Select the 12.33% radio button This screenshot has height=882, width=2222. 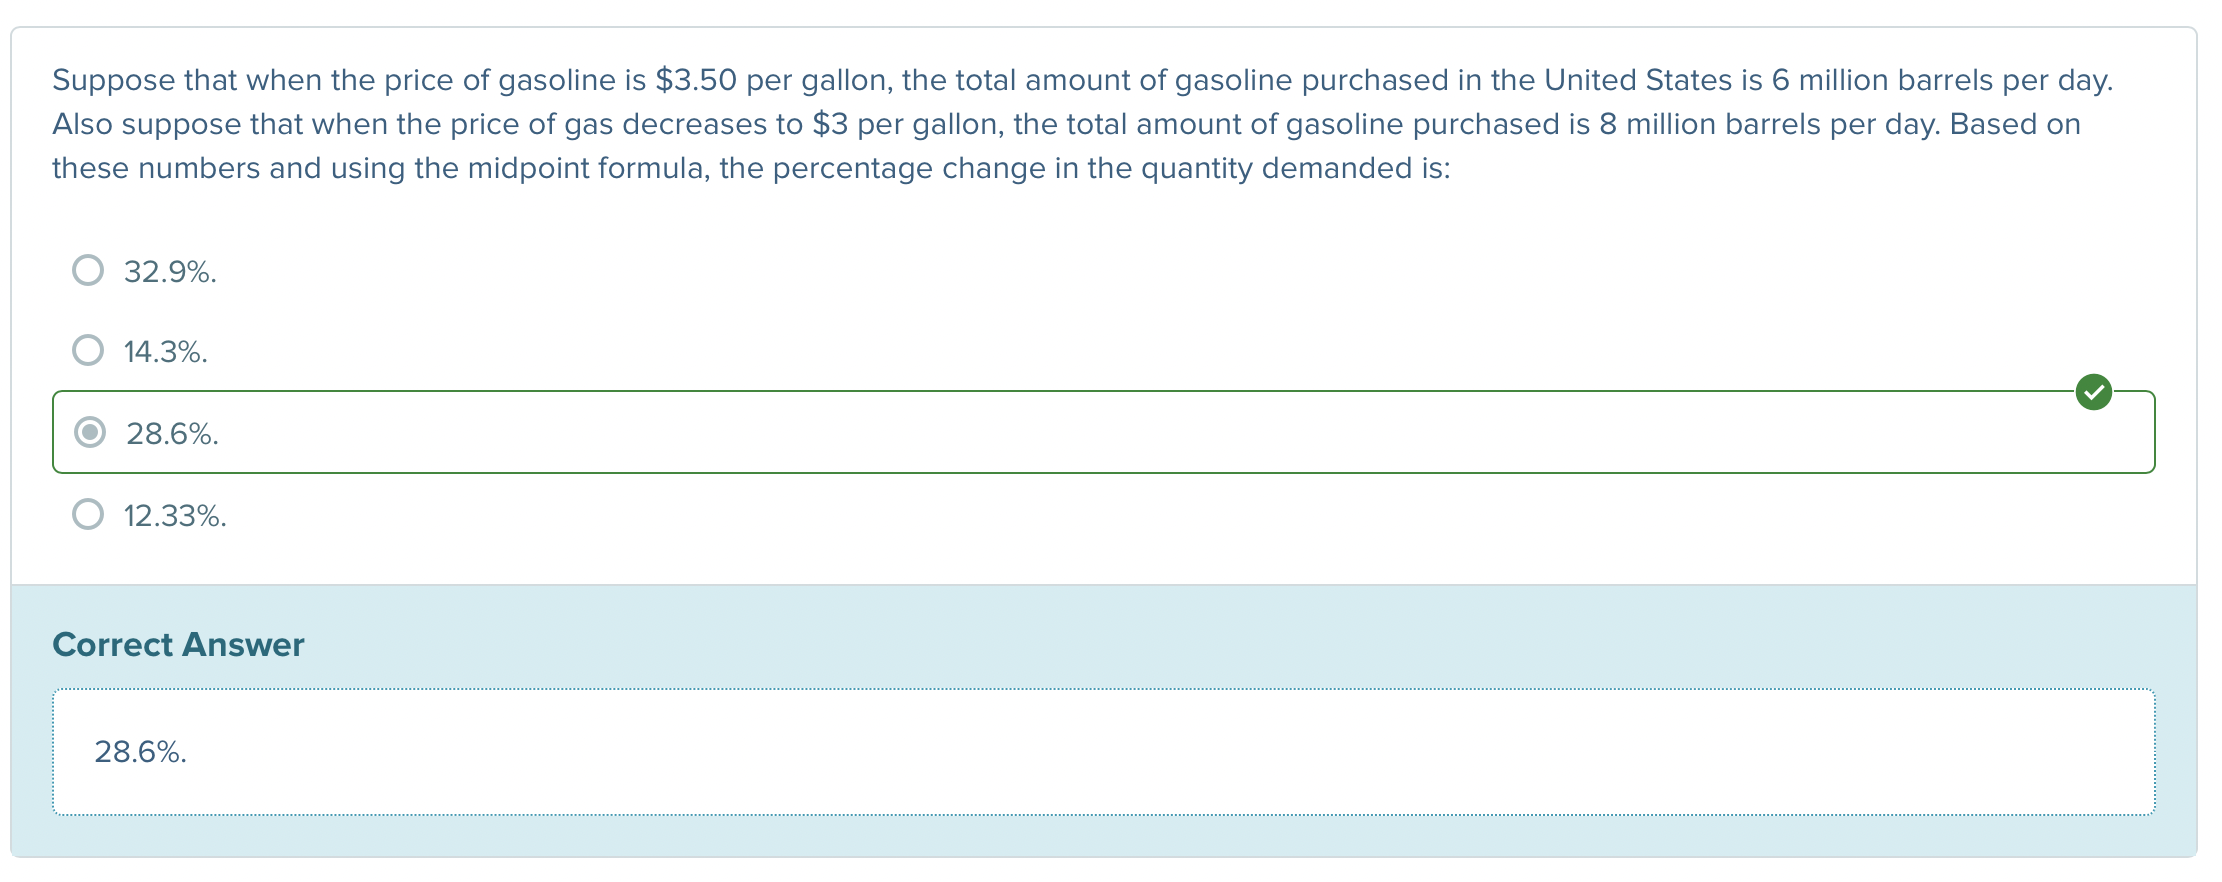[x=88, y=514]
